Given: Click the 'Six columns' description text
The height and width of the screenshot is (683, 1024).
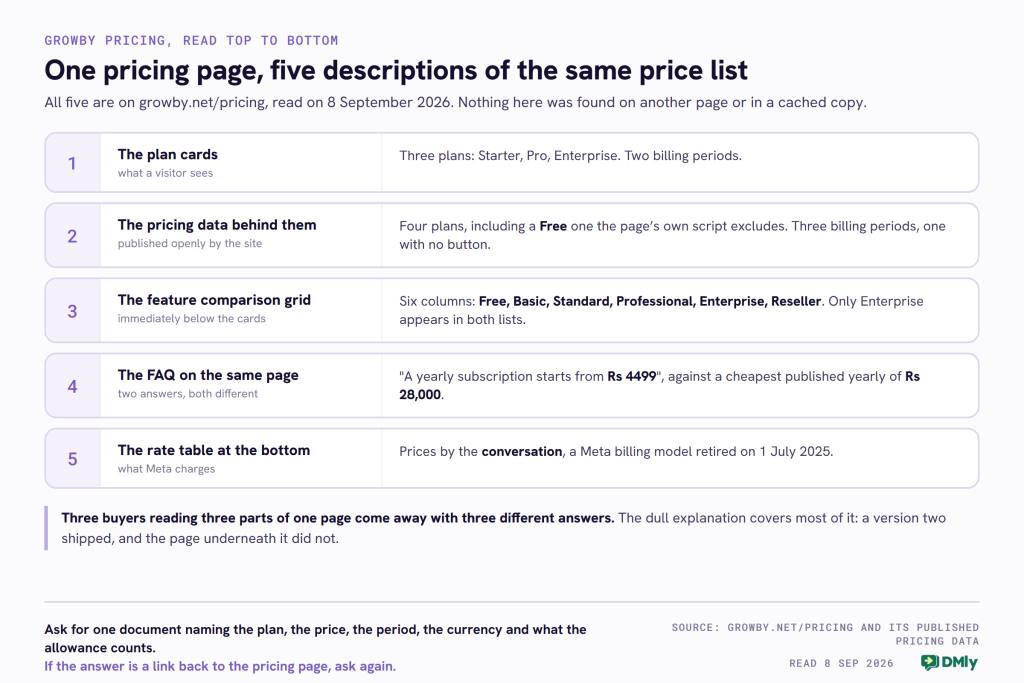Looking at the screenshot, I should (x=661, y=310).
